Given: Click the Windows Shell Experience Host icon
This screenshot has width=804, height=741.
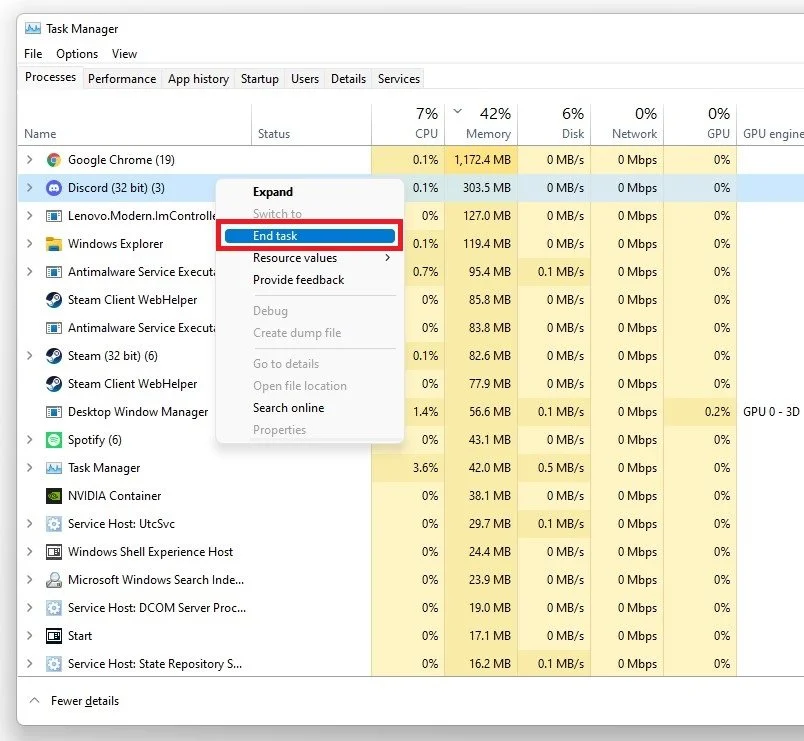Looking at the screenshot, I should click(x=53, y=552).
